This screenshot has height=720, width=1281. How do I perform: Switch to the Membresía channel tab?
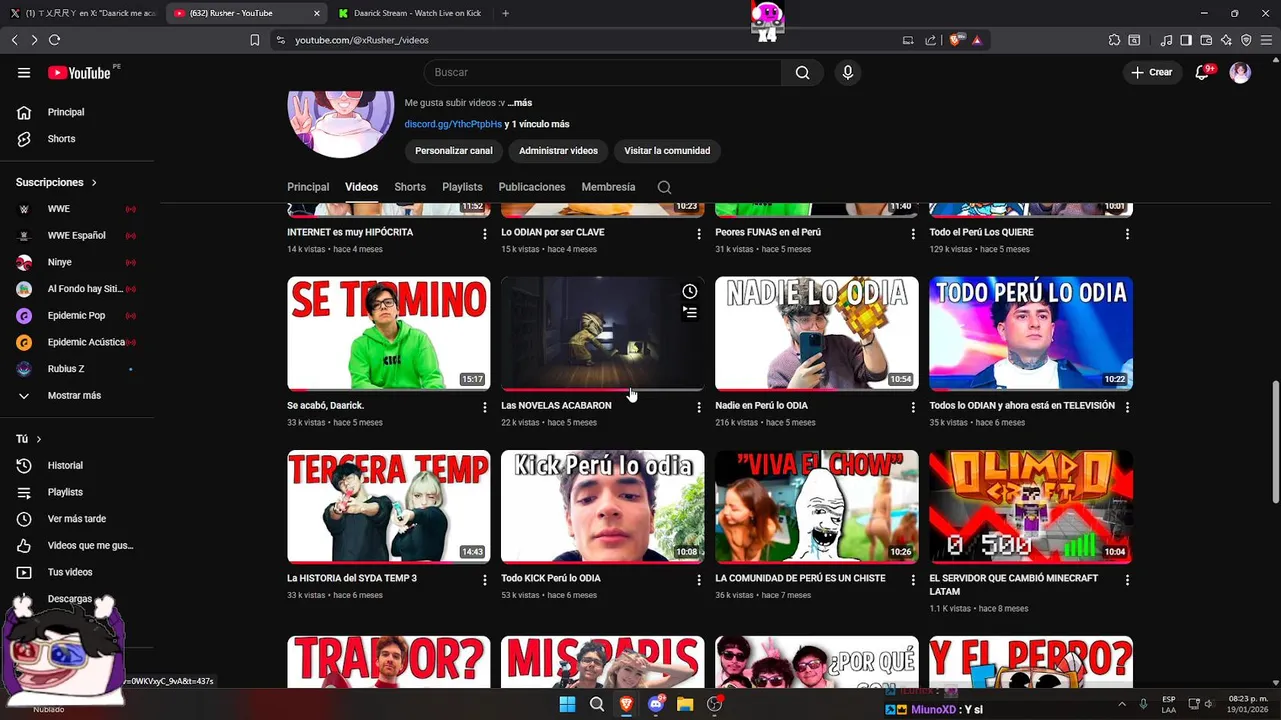pyautogui.click(x=608, y=187)
